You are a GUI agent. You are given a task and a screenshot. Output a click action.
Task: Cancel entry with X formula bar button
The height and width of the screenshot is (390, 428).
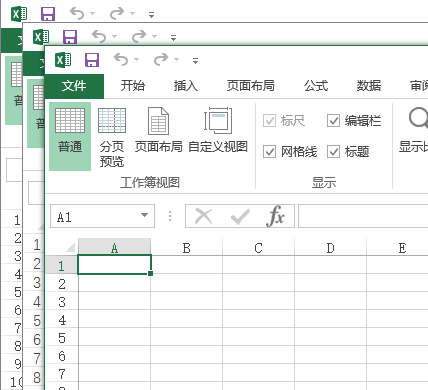pos(204,216)
